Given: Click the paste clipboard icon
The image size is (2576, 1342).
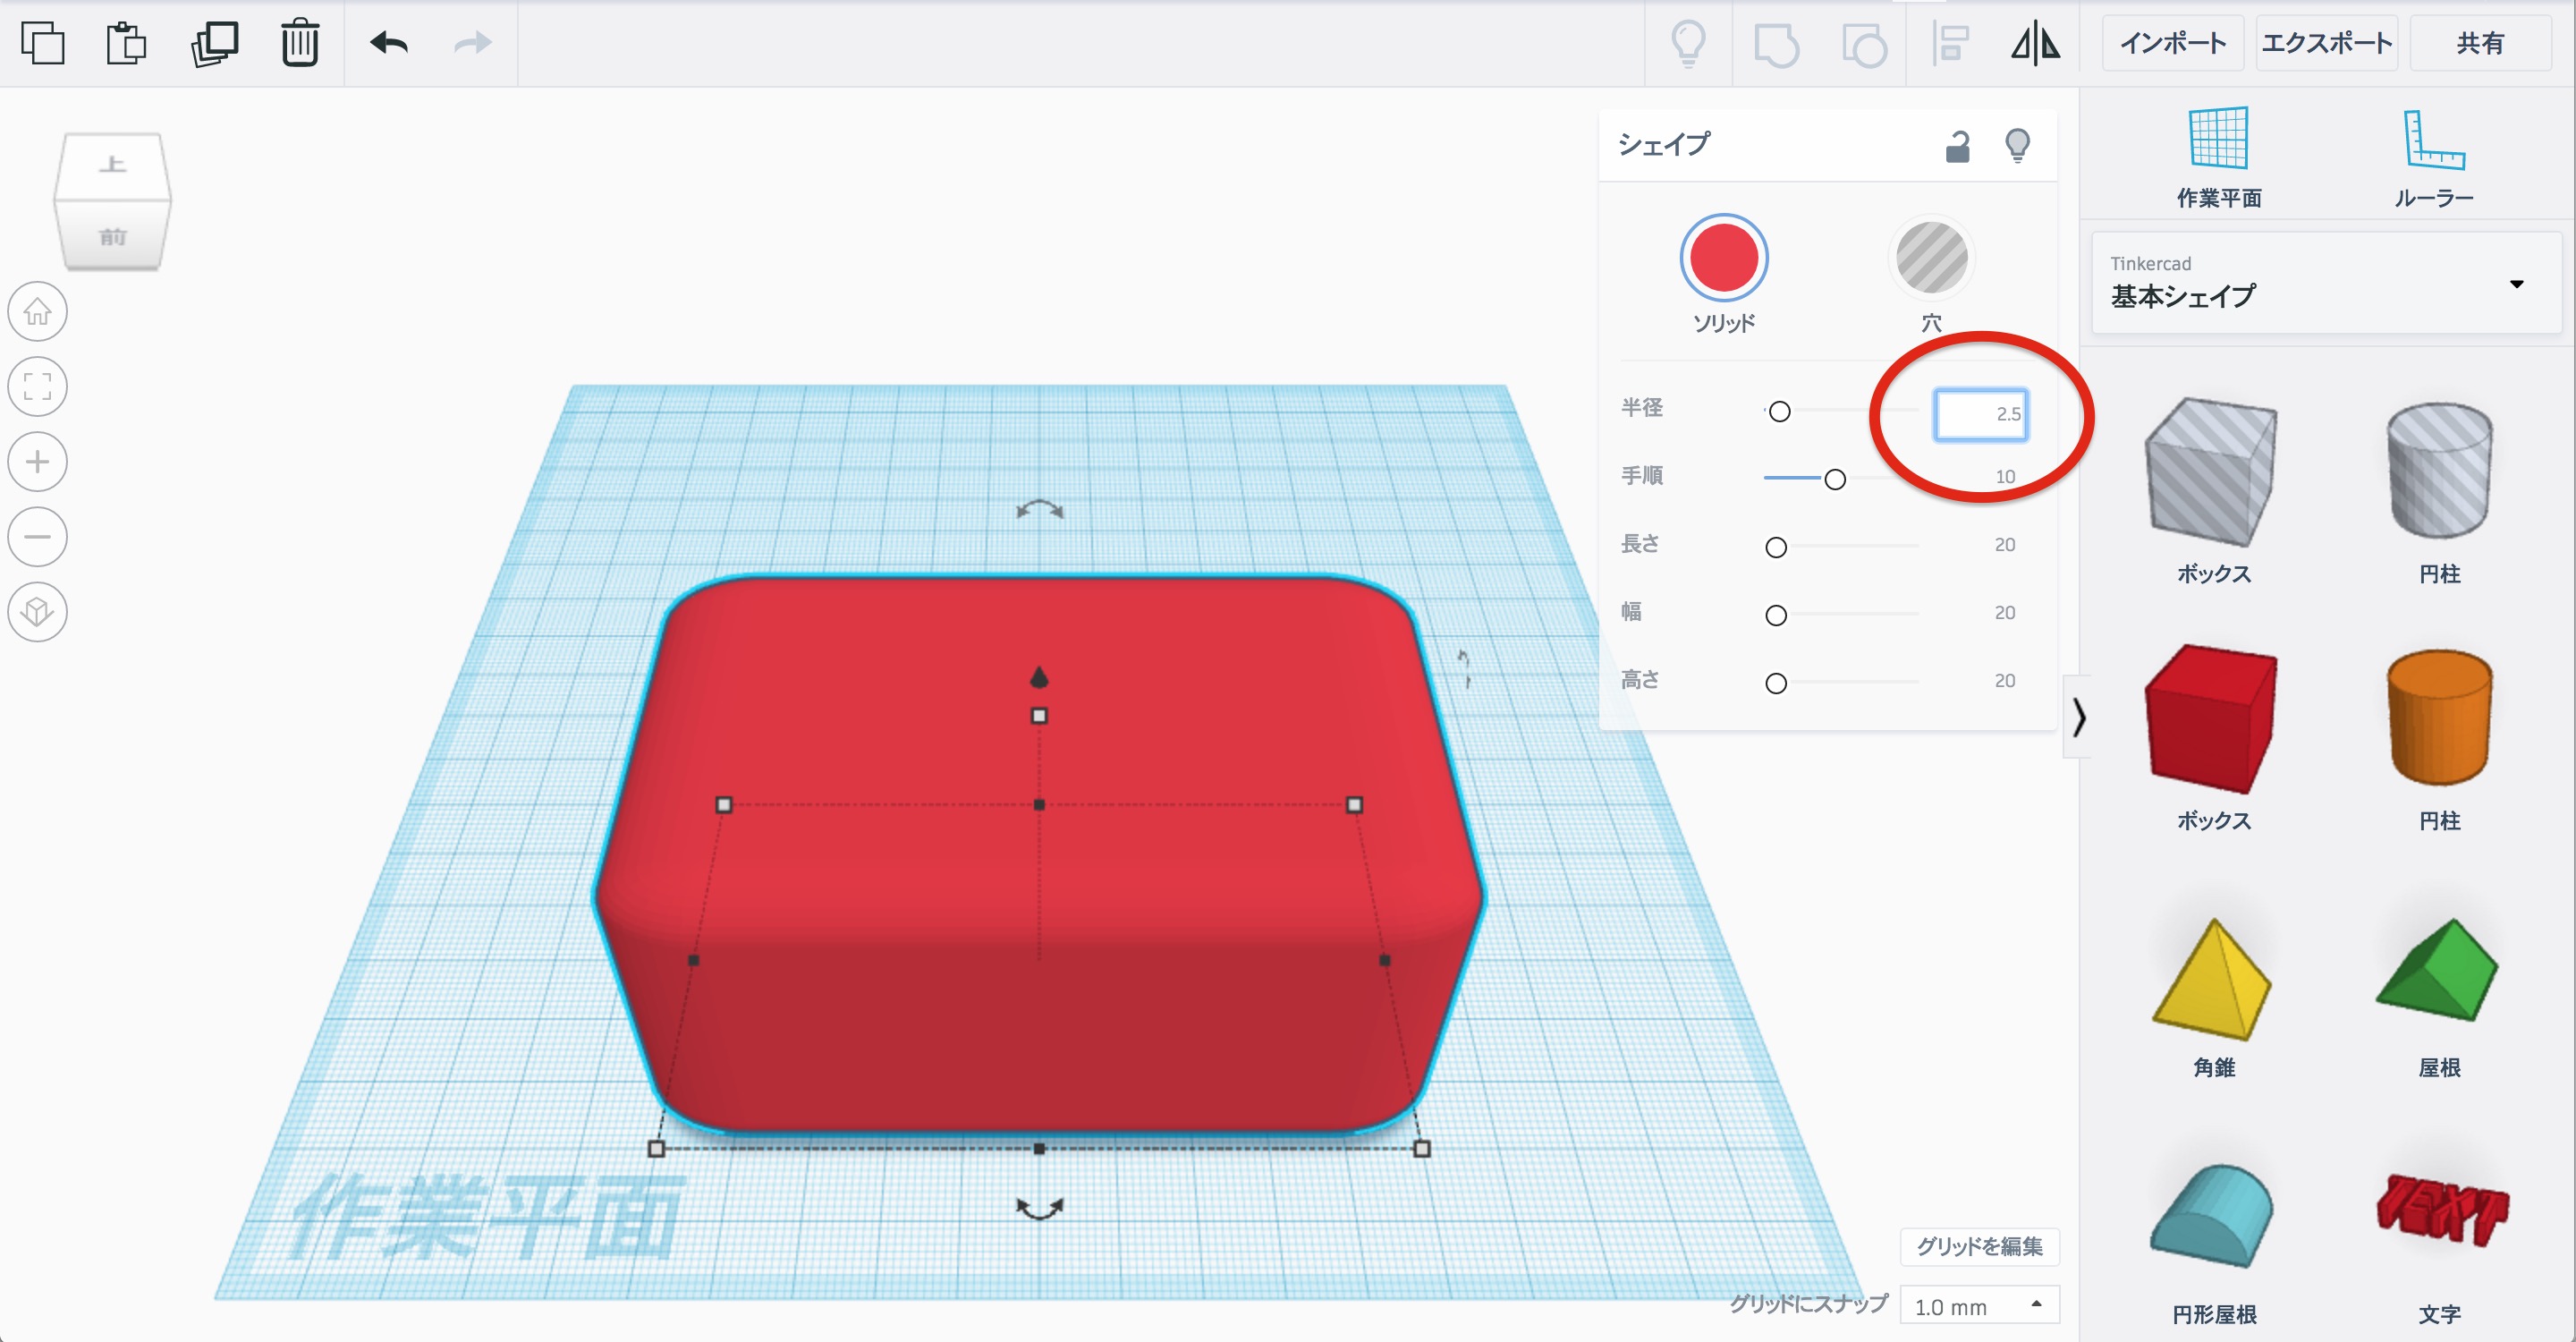Looking at the screenshot, I should coord(126,43).
